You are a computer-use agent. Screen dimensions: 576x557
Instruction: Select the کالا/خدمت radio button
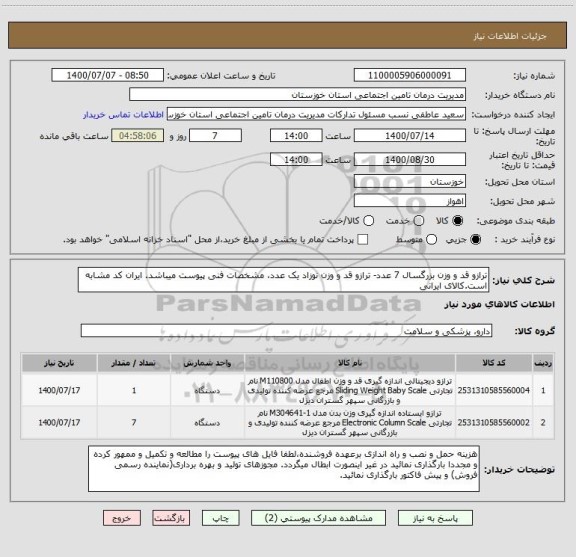(x=368, y=220)
